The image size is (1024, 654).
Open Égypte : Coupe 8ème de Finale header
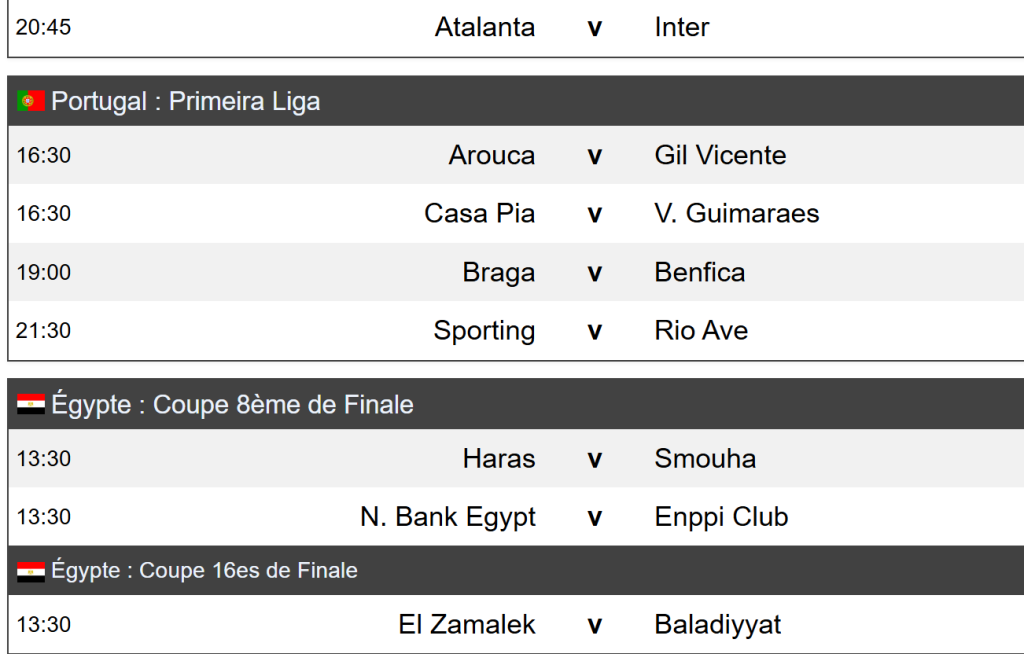coord(232,405)
